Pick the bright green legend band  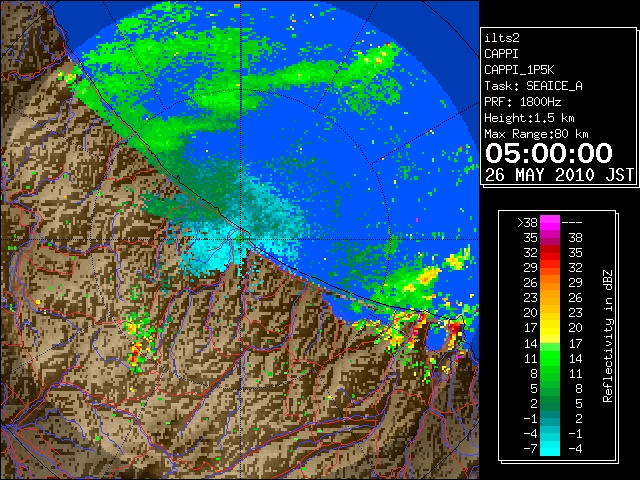tap(550, 358)
